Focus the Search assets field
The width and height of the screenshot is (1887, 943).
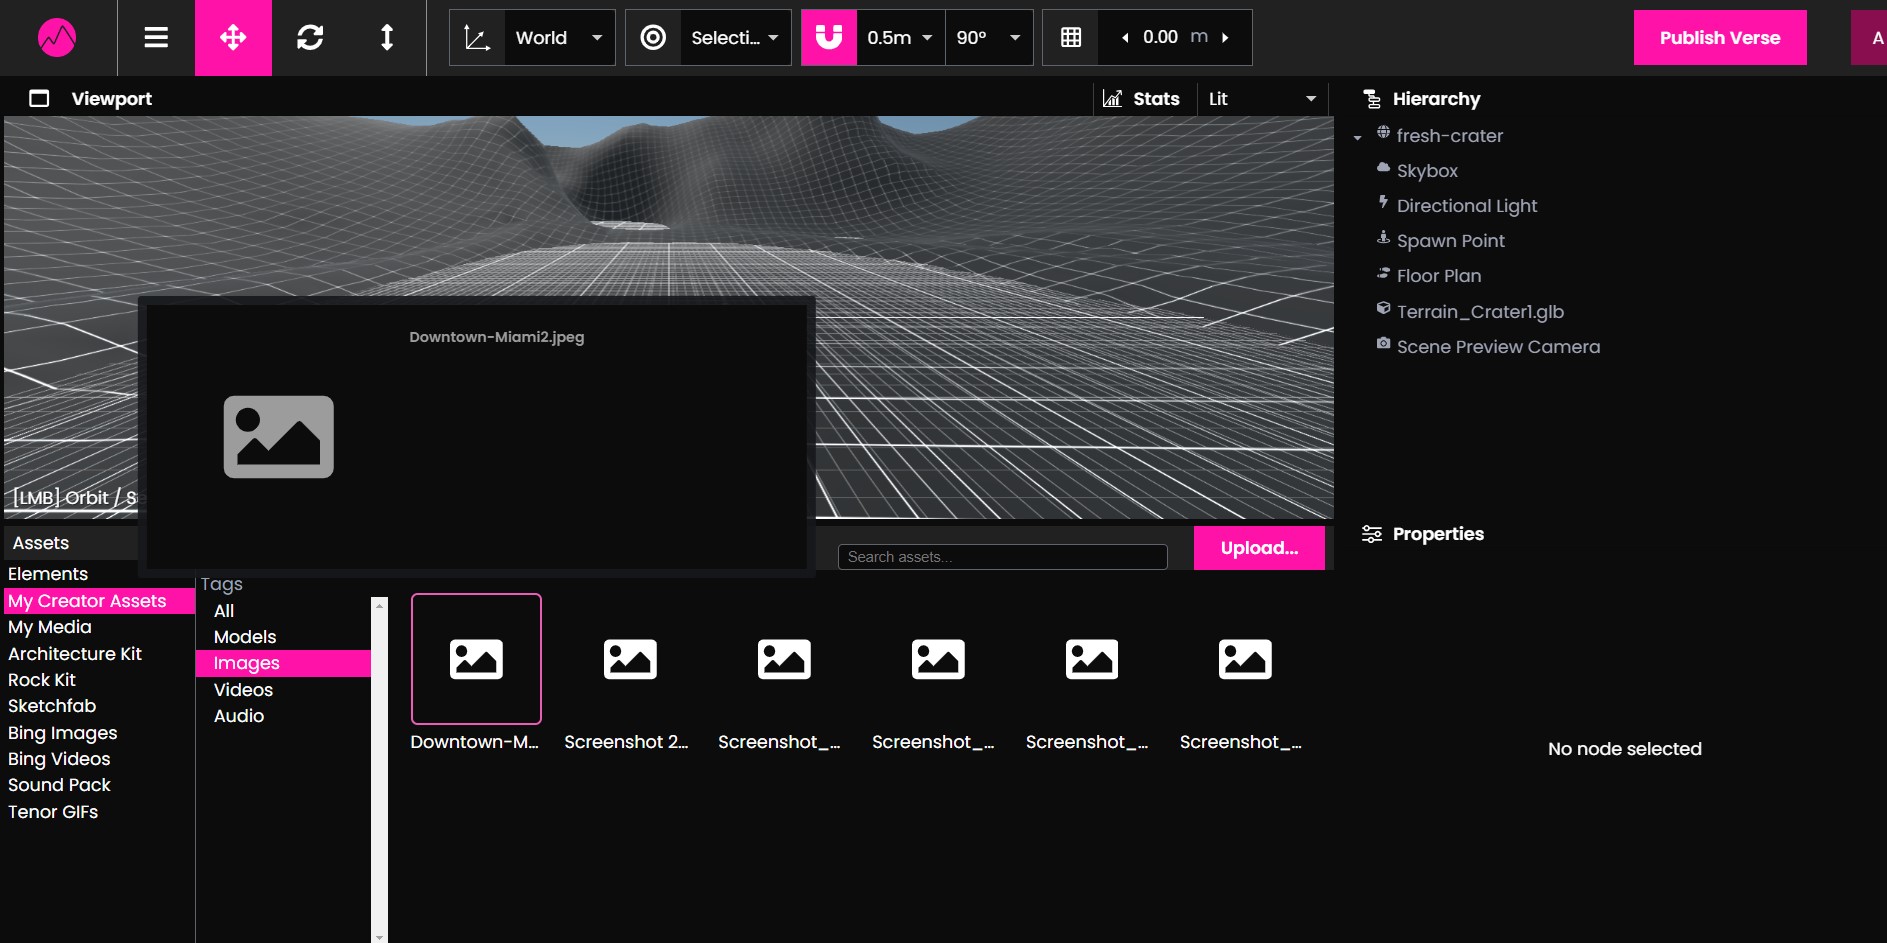pos(1003,557)
